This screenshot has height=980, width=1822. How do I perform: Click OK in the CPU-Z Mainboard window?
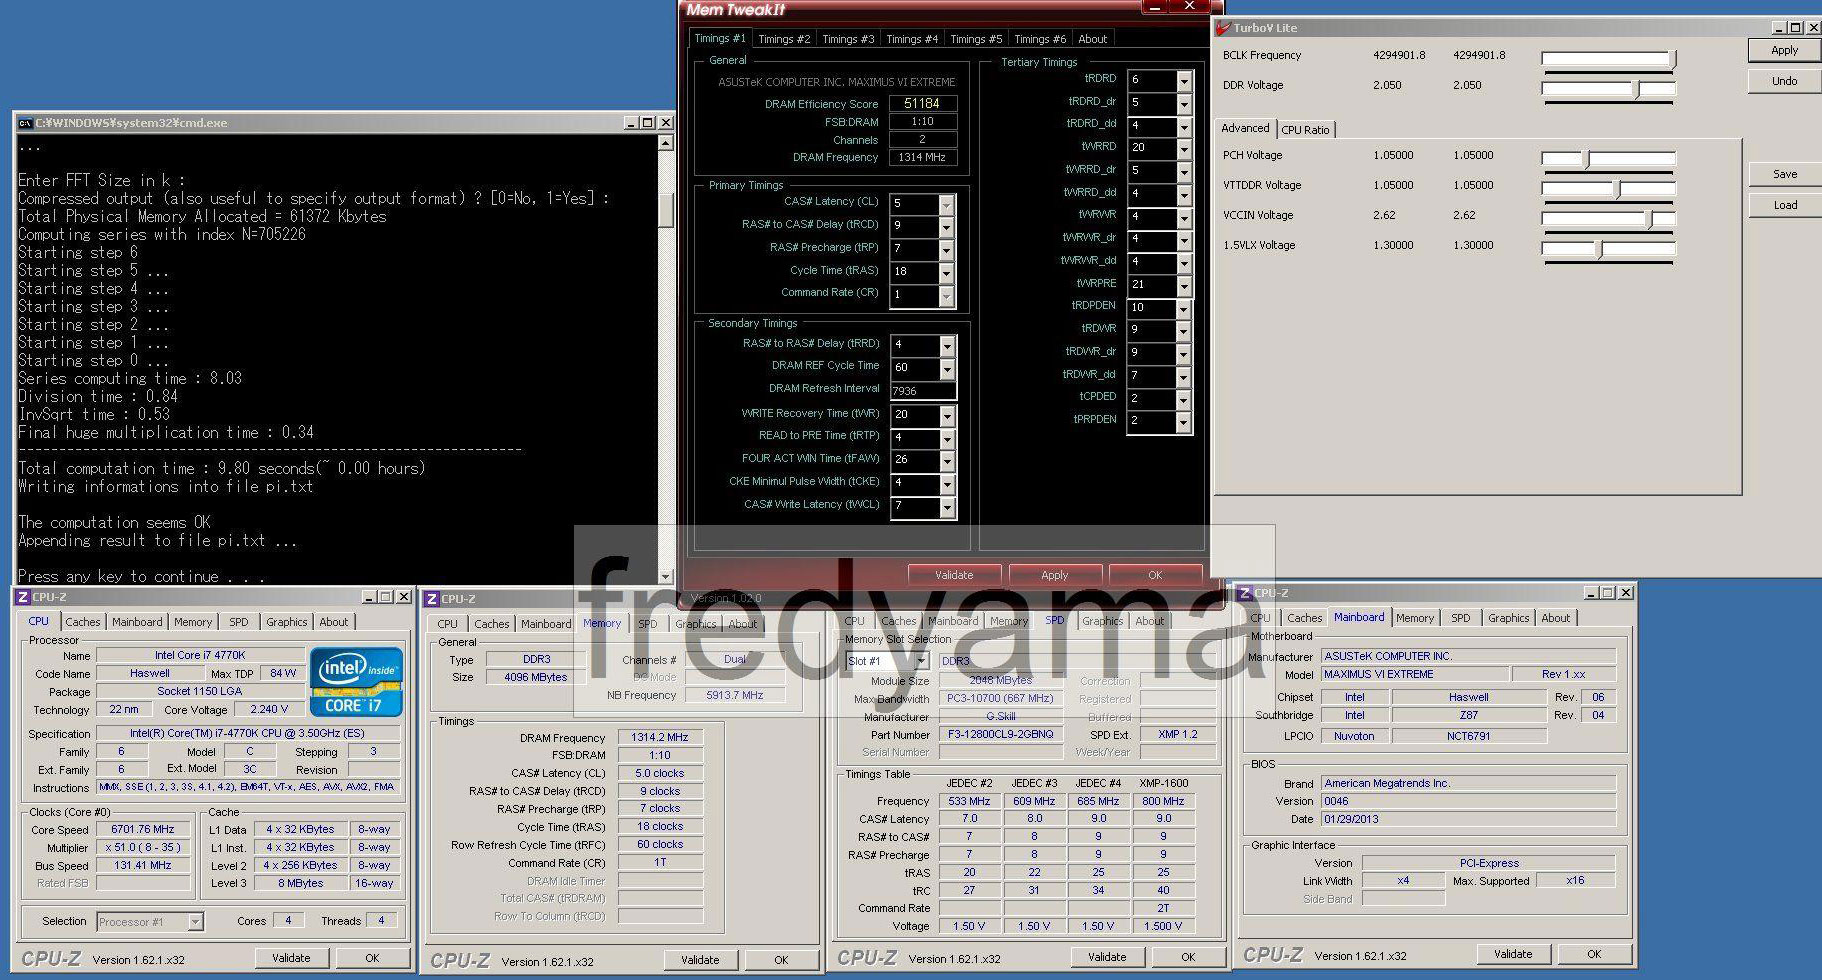[1594, 954]
